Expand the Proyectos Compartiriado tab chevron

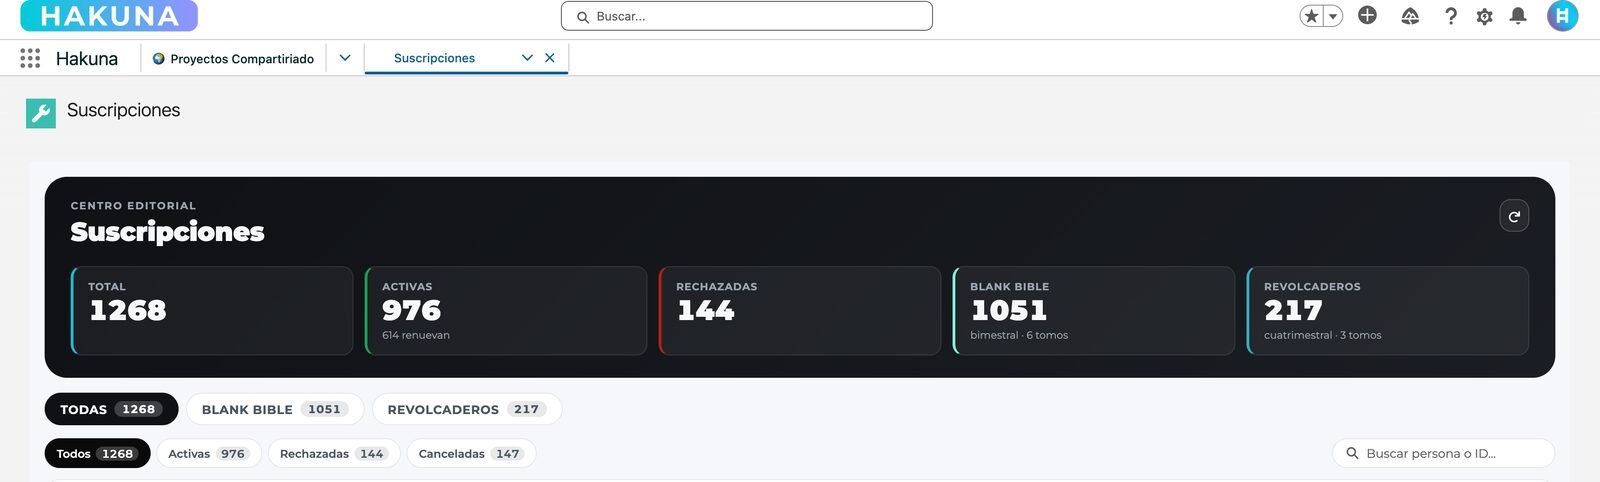345,58
